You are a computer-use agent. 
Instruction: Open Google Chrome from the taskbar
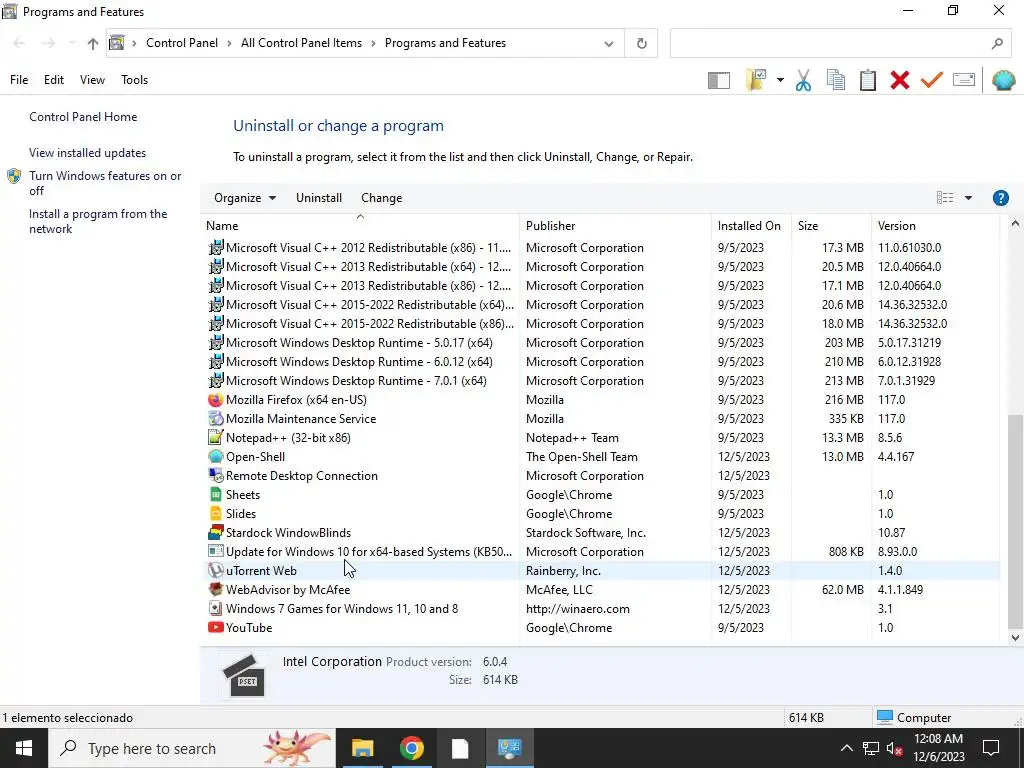coord(411,748)
